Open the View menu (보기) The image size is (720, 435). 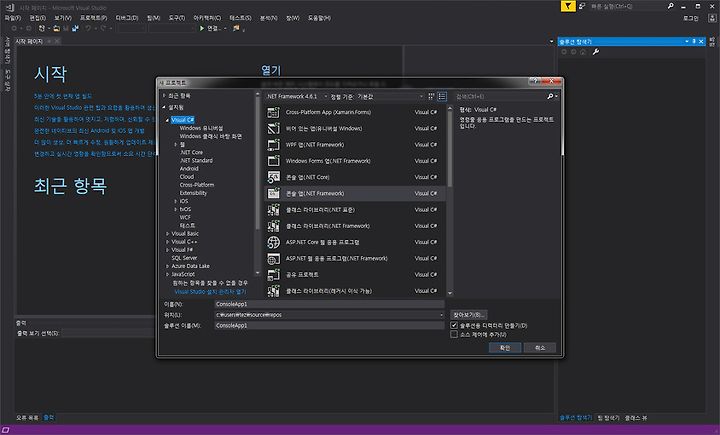click(63, 18)
